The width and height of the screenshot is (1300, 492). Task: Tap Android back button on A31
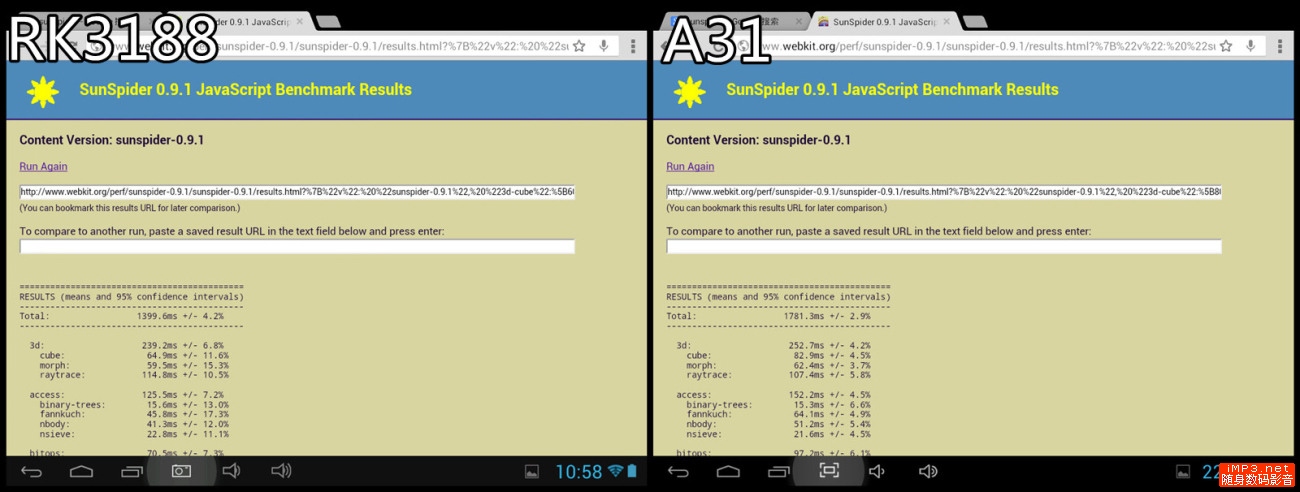click(678, 471)
